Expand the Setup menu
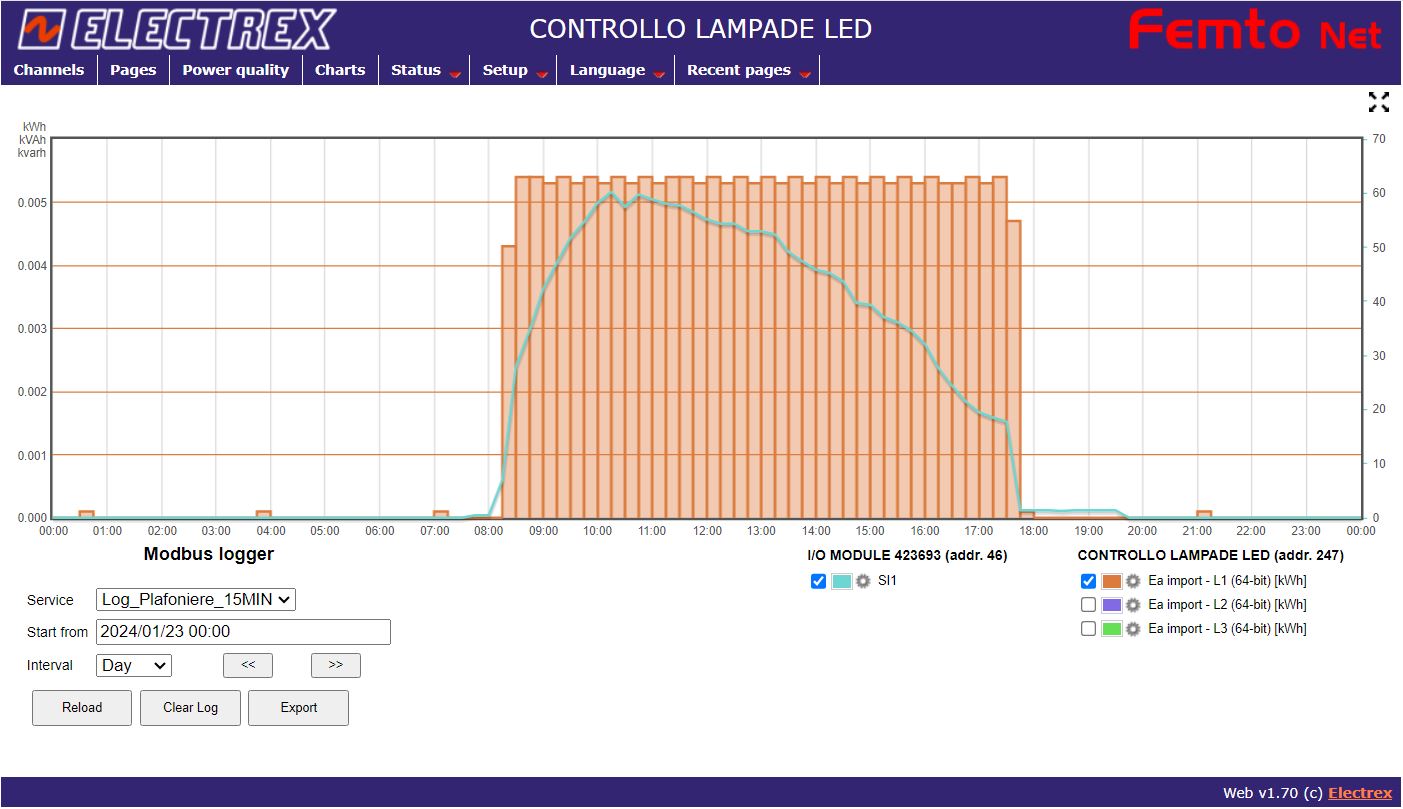This screenshot has width=1403, height=809. (x=513, y=70)
